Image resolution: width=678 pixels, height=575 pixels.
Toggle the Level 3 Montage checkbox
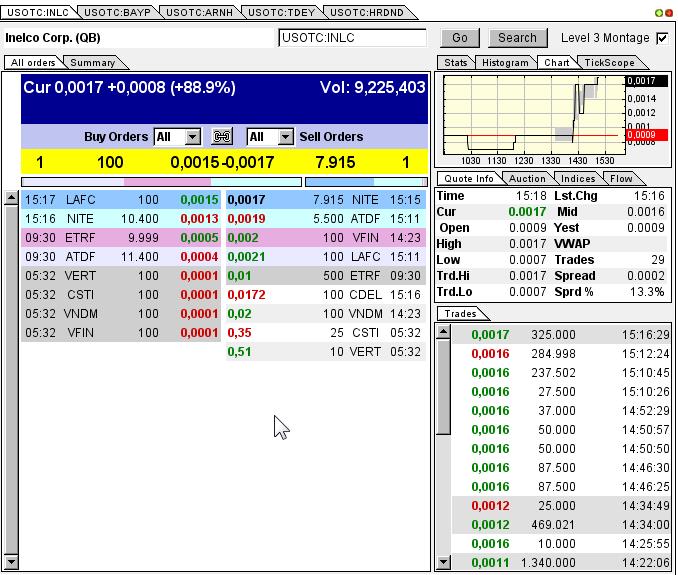click(662, 38)
